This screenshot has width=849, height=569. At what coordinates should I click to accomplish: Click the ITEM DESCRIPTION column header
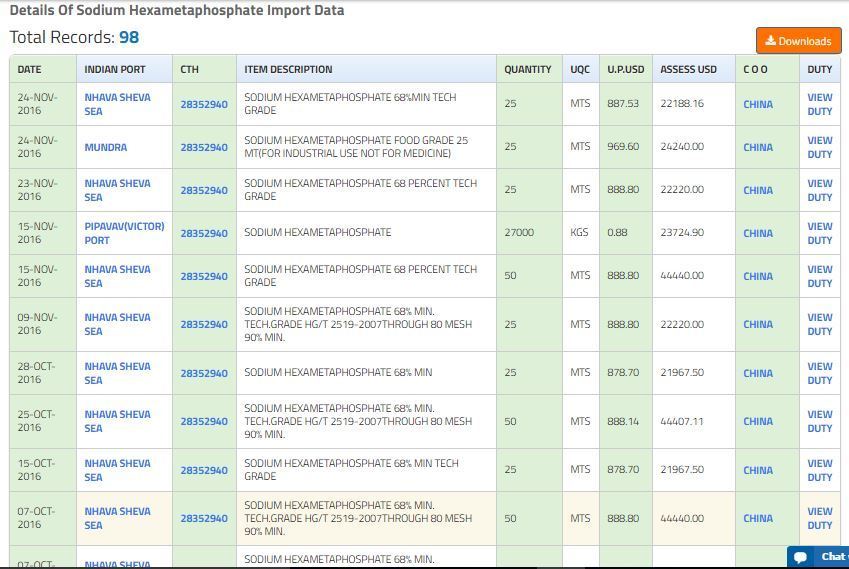(288, 69)
